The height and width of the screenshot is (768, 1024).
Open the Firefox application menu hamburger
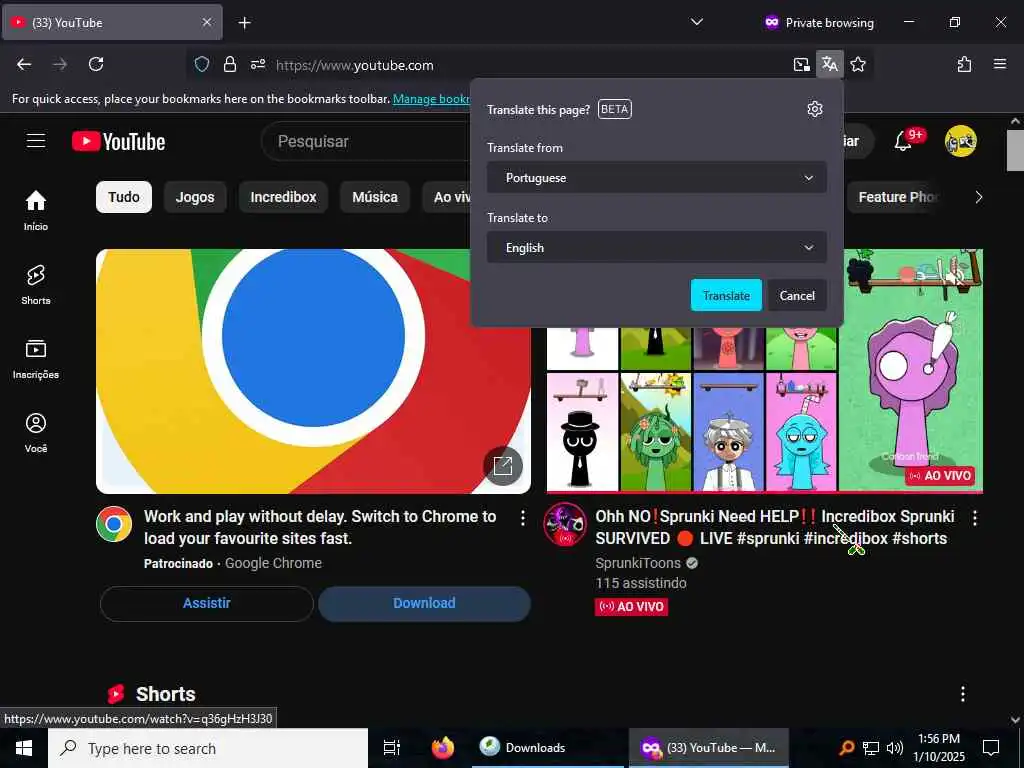(x=999, y=64)
